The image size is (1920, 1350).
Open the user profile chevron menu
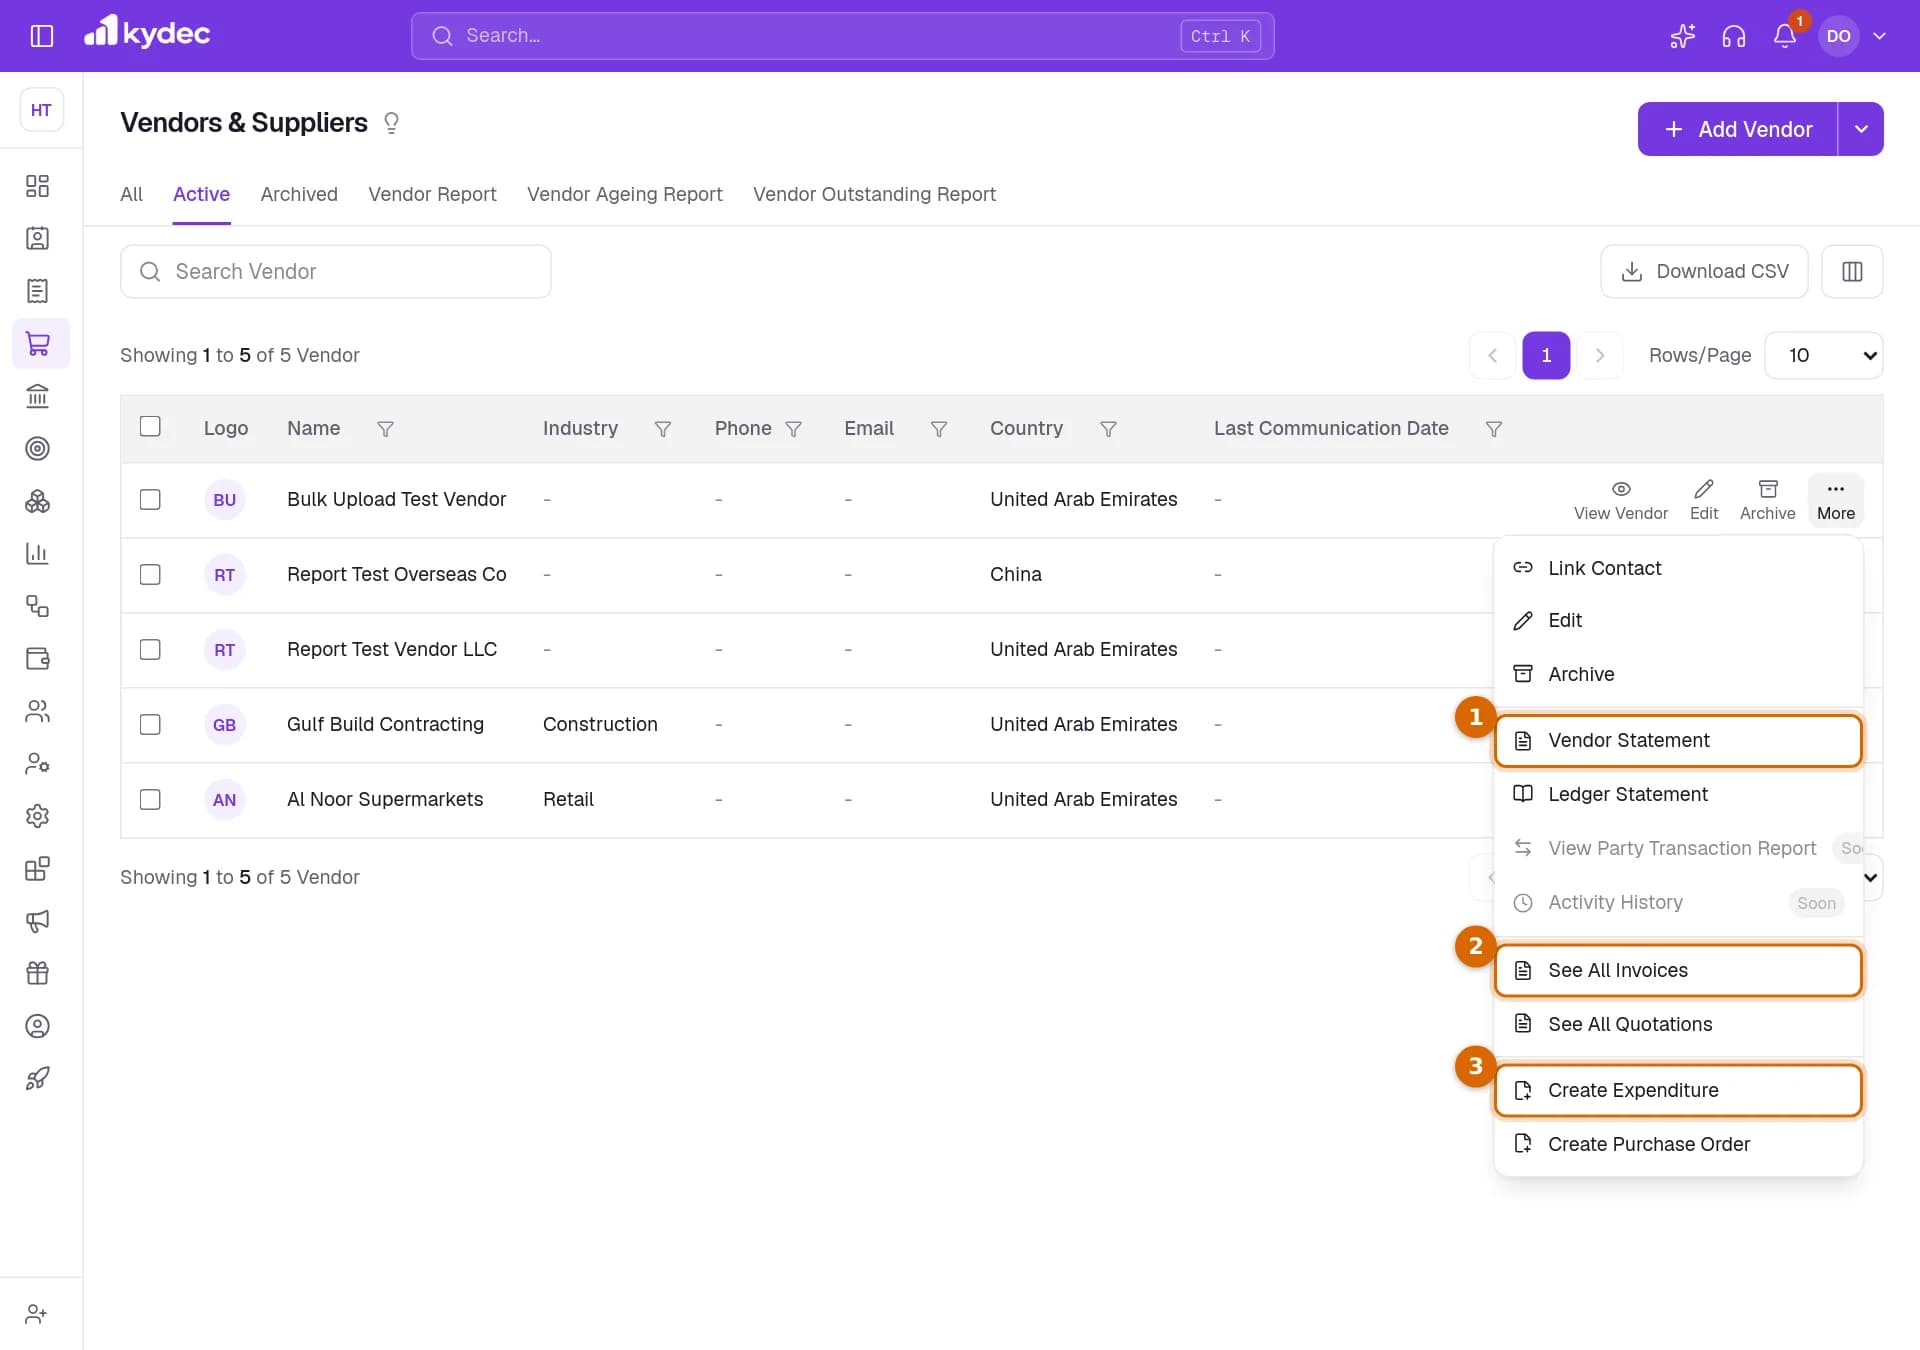point(1880,36)
